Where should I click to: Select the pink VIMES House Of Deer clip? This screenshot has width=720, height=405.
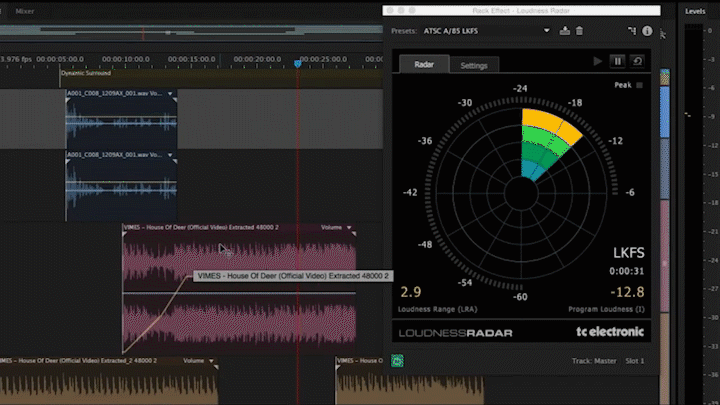pyautogui.click(x=239, y=289)
